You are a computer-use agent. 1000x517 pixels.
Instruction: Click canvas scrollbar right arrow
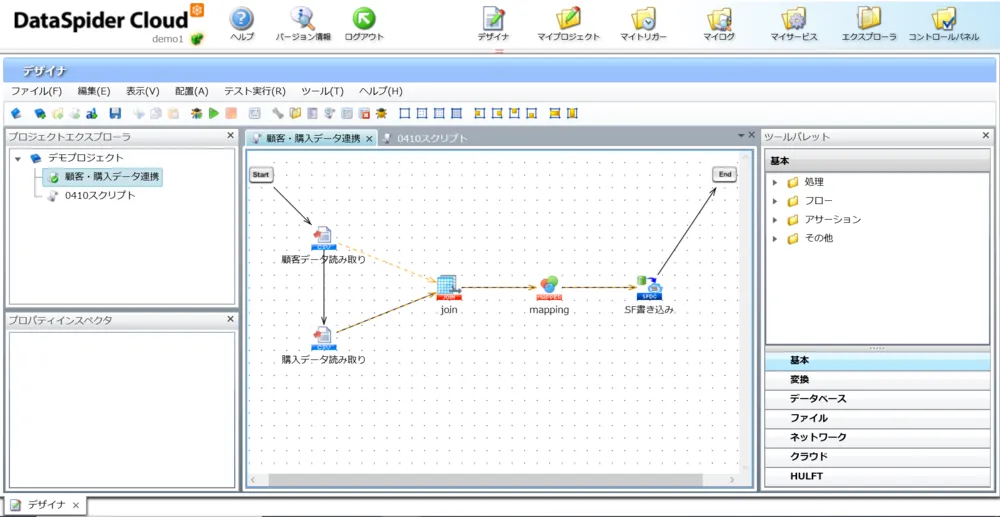(x=732, y=479)
